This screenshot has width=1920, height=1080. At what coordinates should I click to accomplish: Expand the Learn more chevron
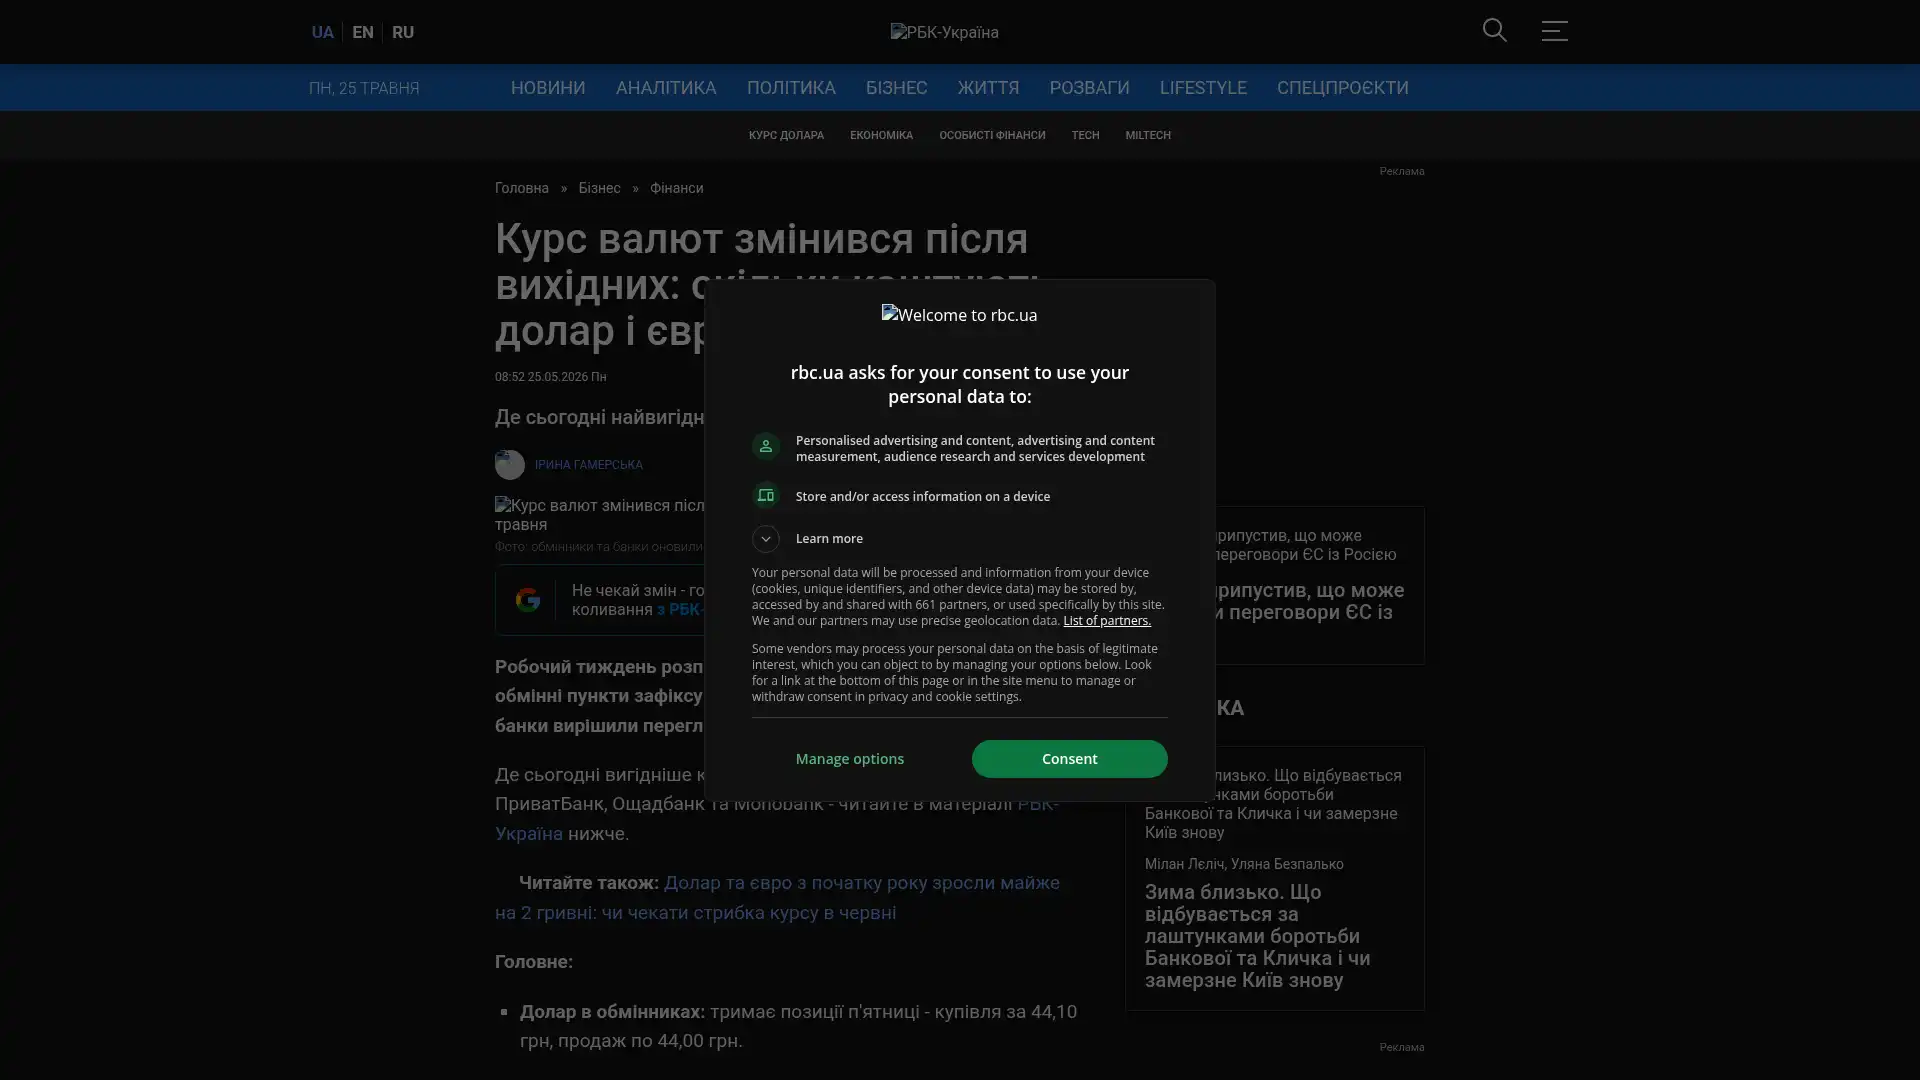765,539
